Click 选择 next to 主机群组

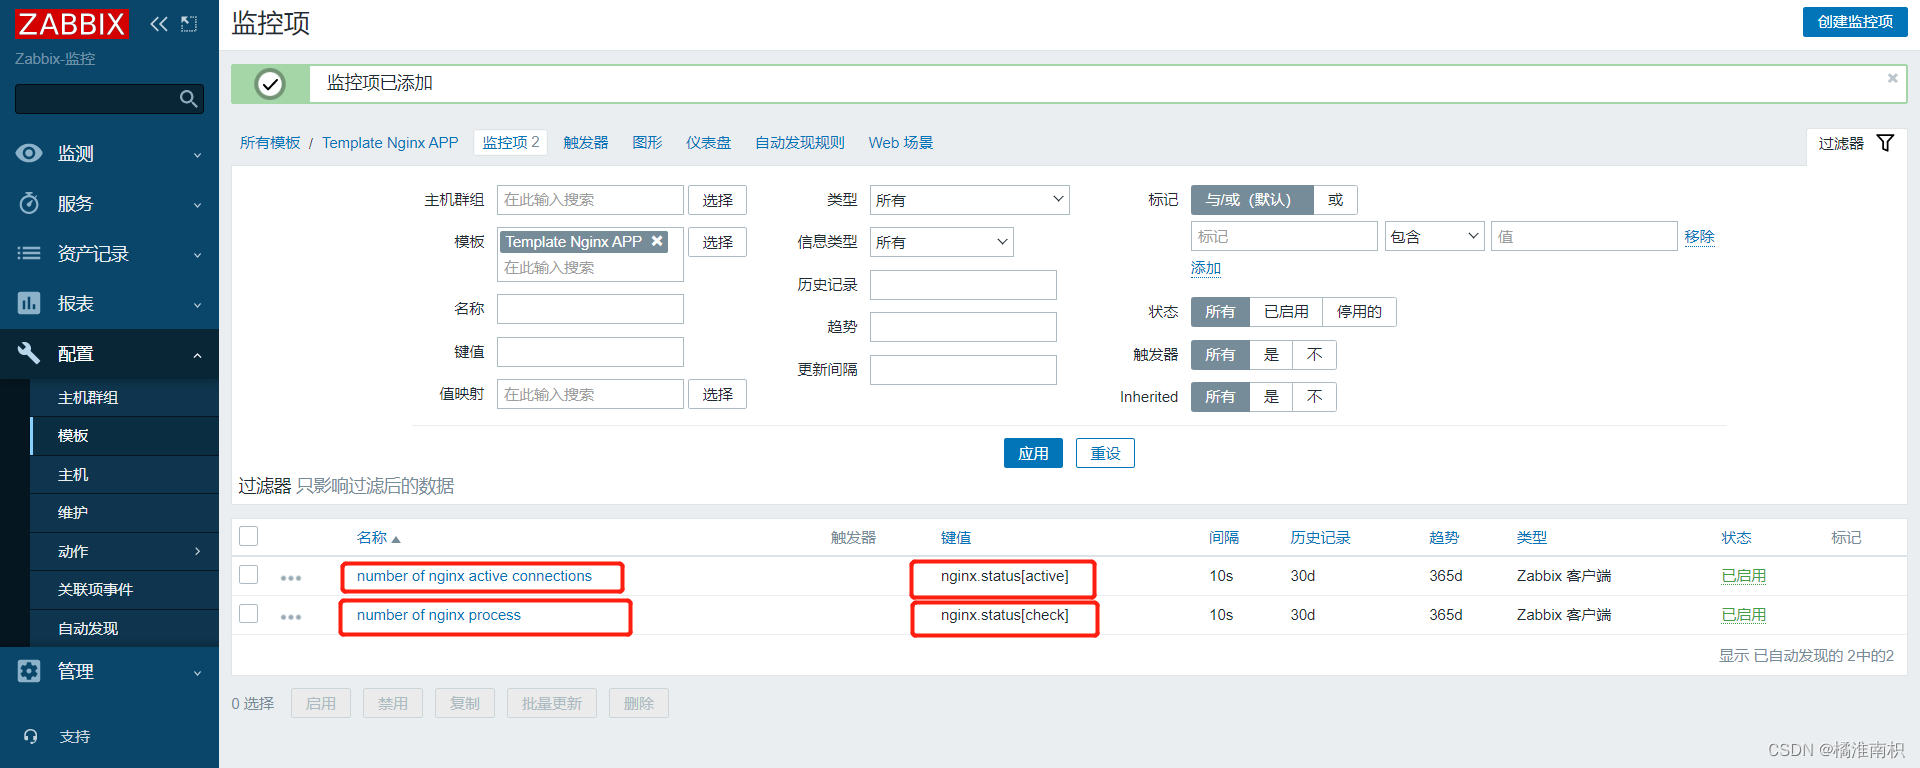point(717,200)
